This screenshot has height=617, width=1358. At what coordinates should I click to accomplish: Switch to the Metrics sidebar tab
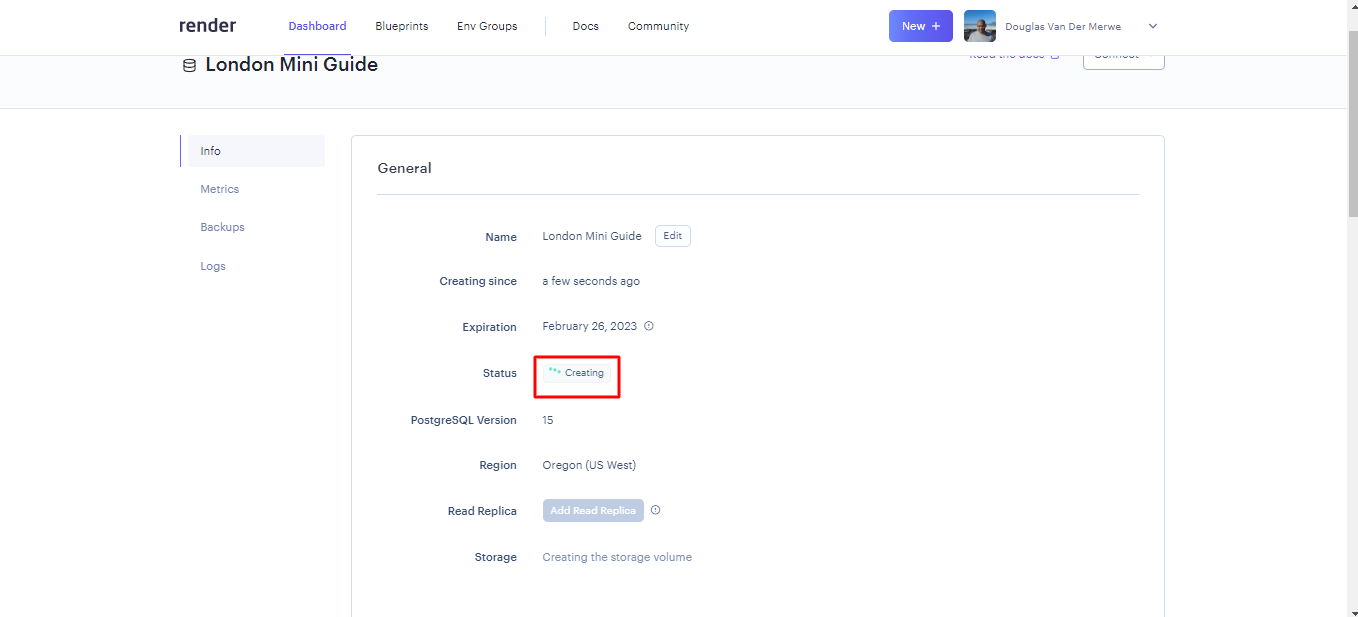pyautogui.click(x=220, y=189)
